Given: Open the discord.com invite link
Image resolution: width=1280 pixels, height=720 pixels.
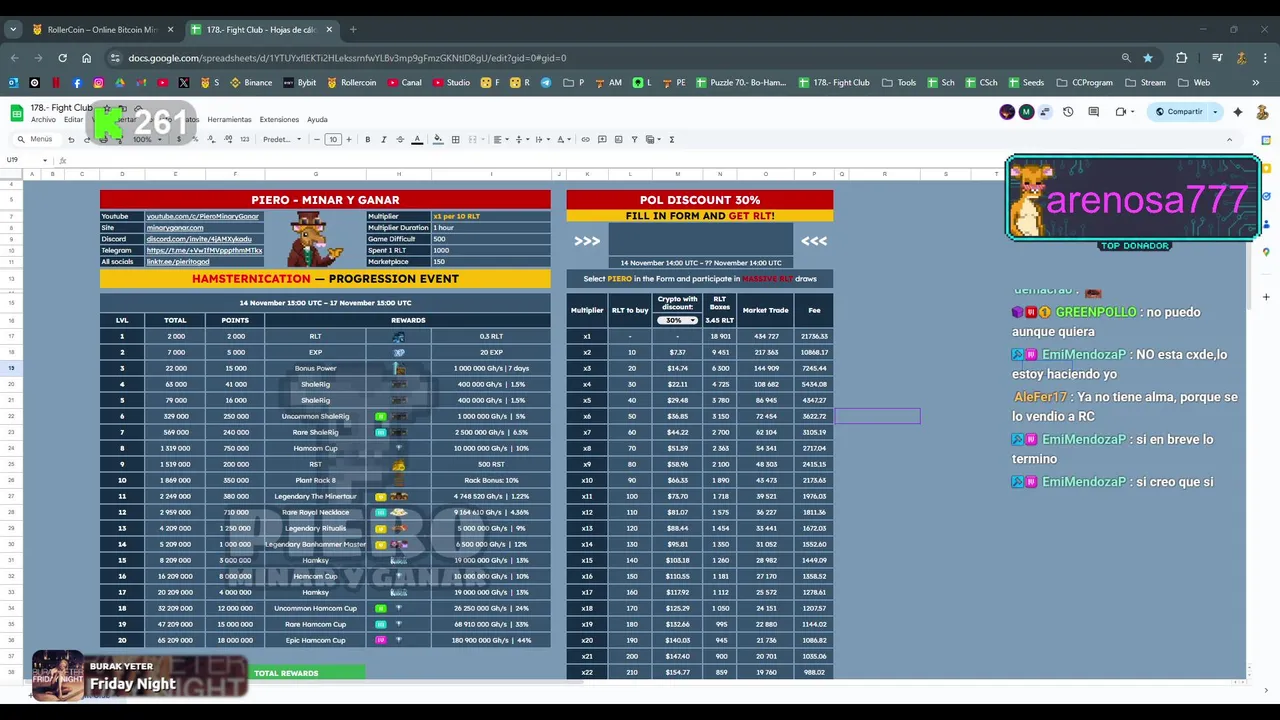Looking at the screenshot, I should click(x=199, y=239).
